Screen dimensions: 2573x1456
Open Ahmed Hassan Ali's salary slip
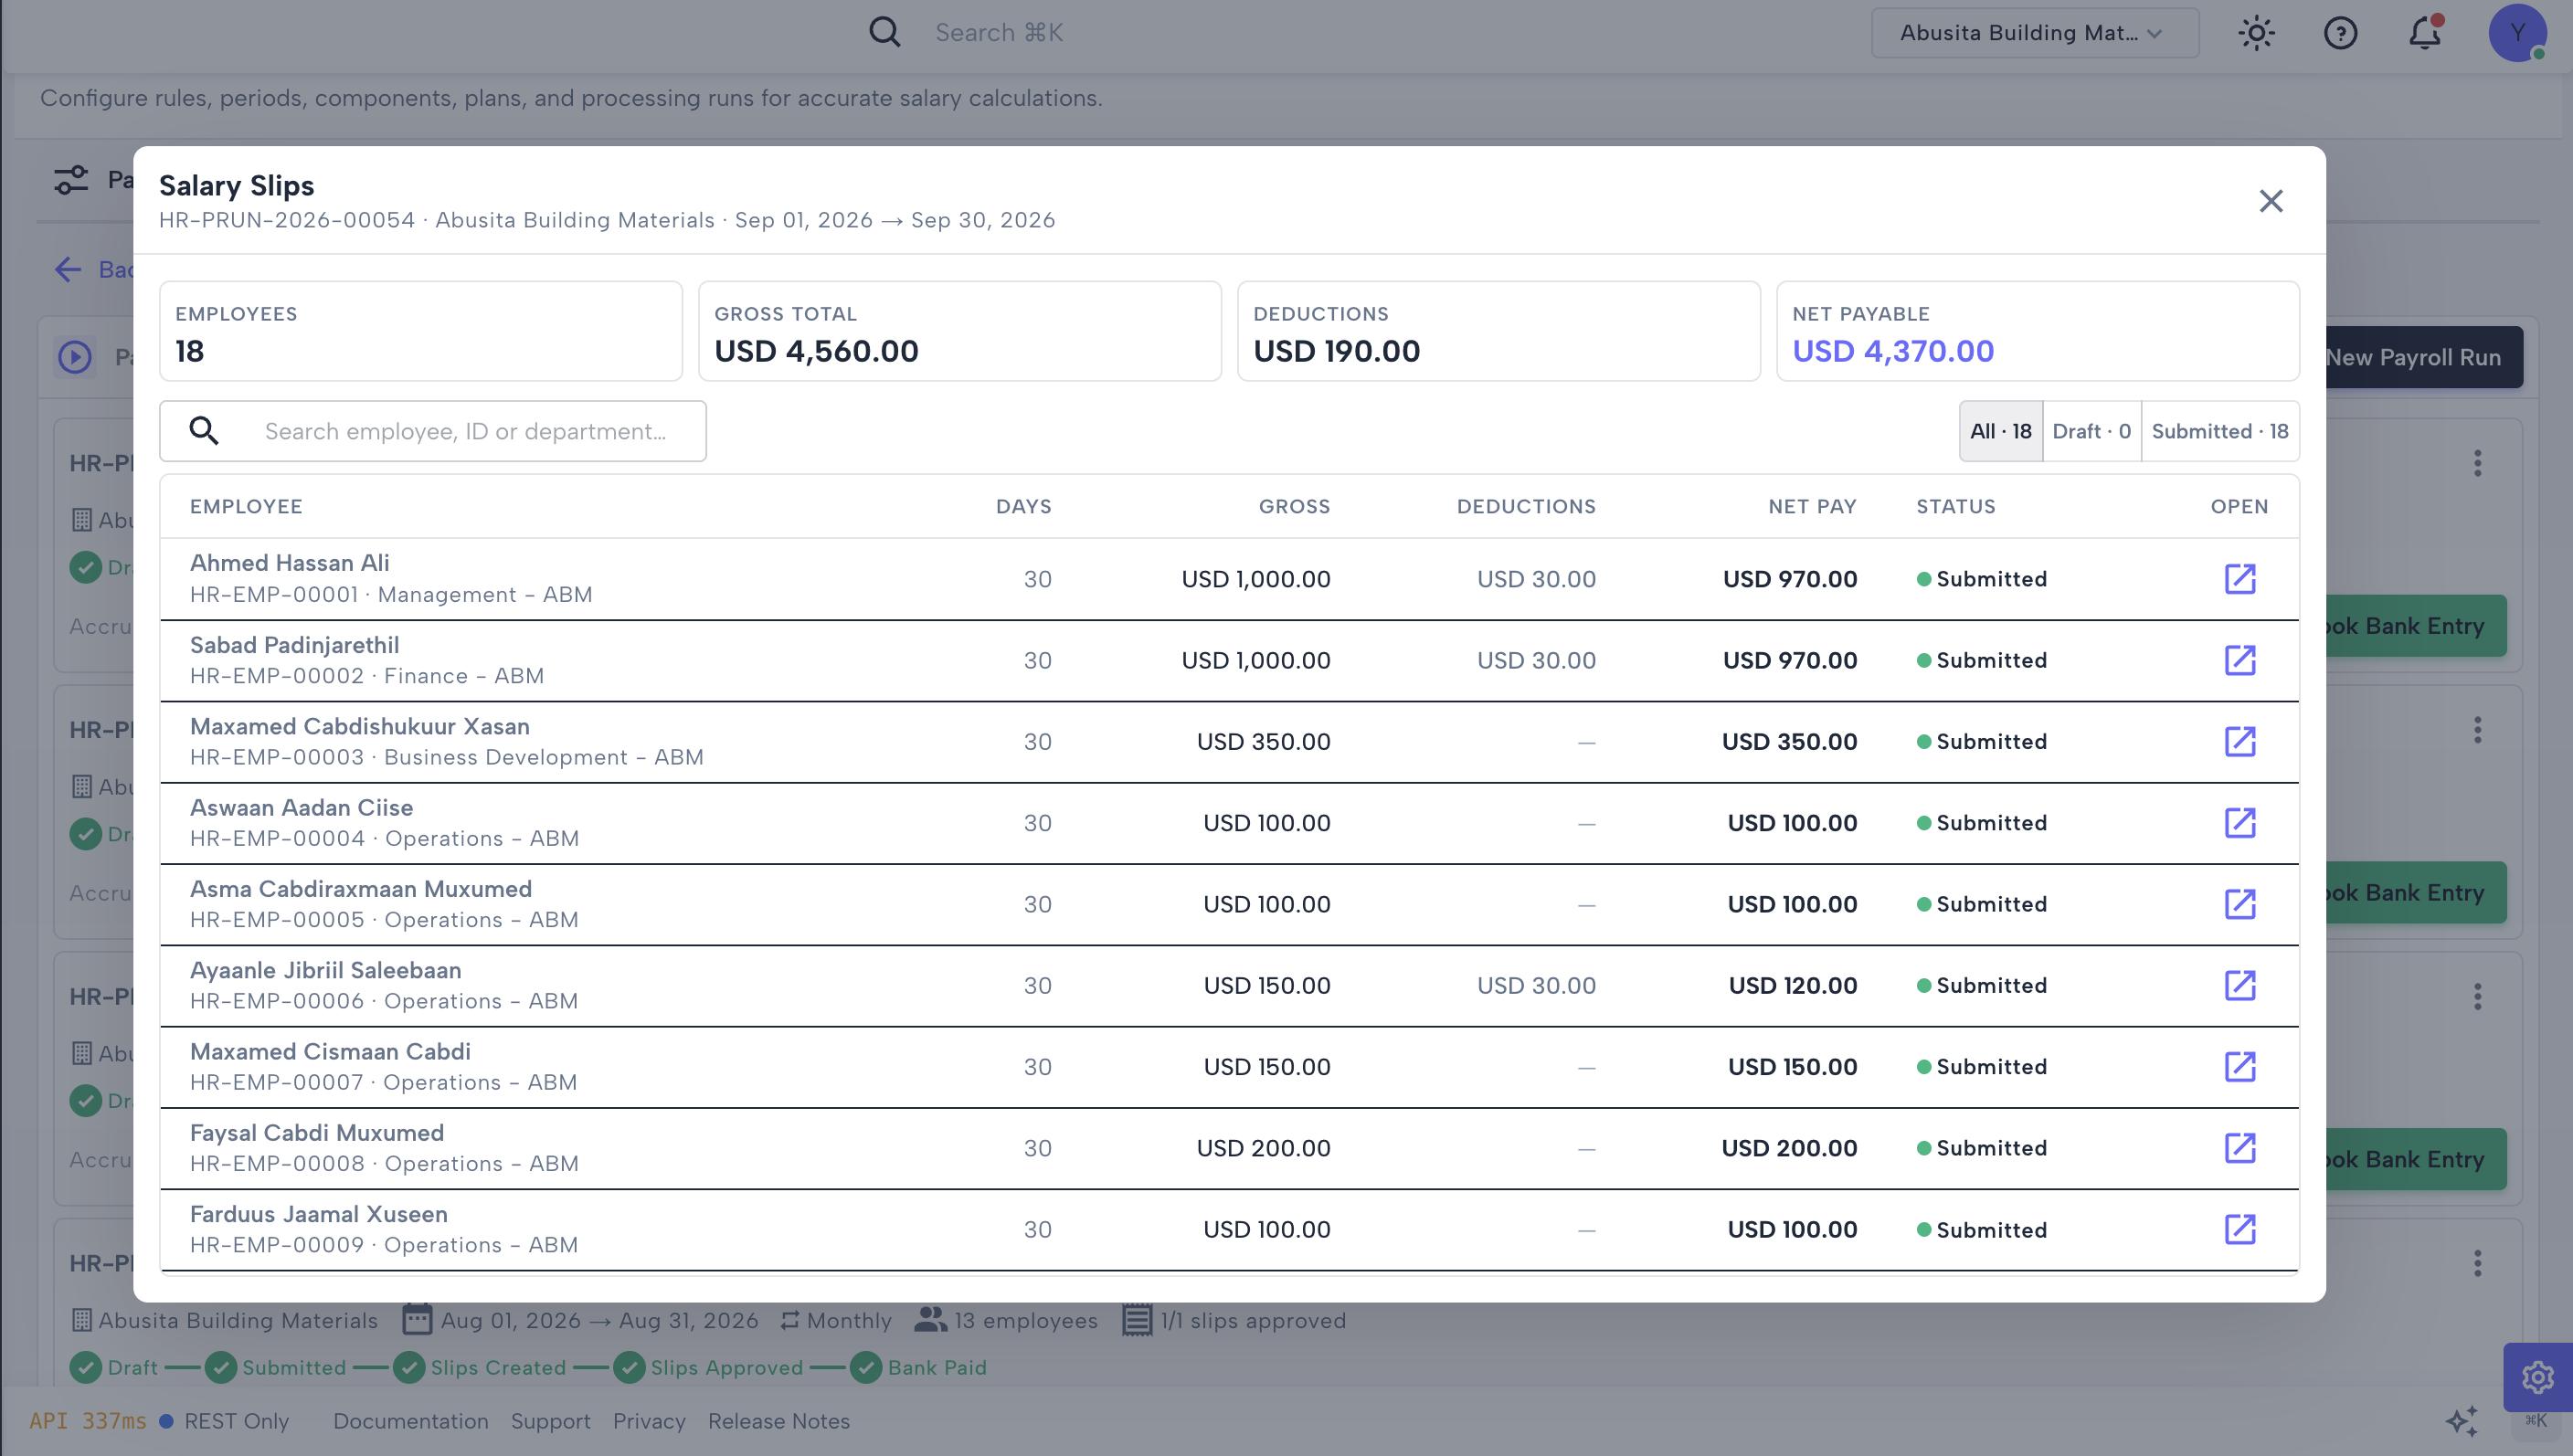(2239, 579)
